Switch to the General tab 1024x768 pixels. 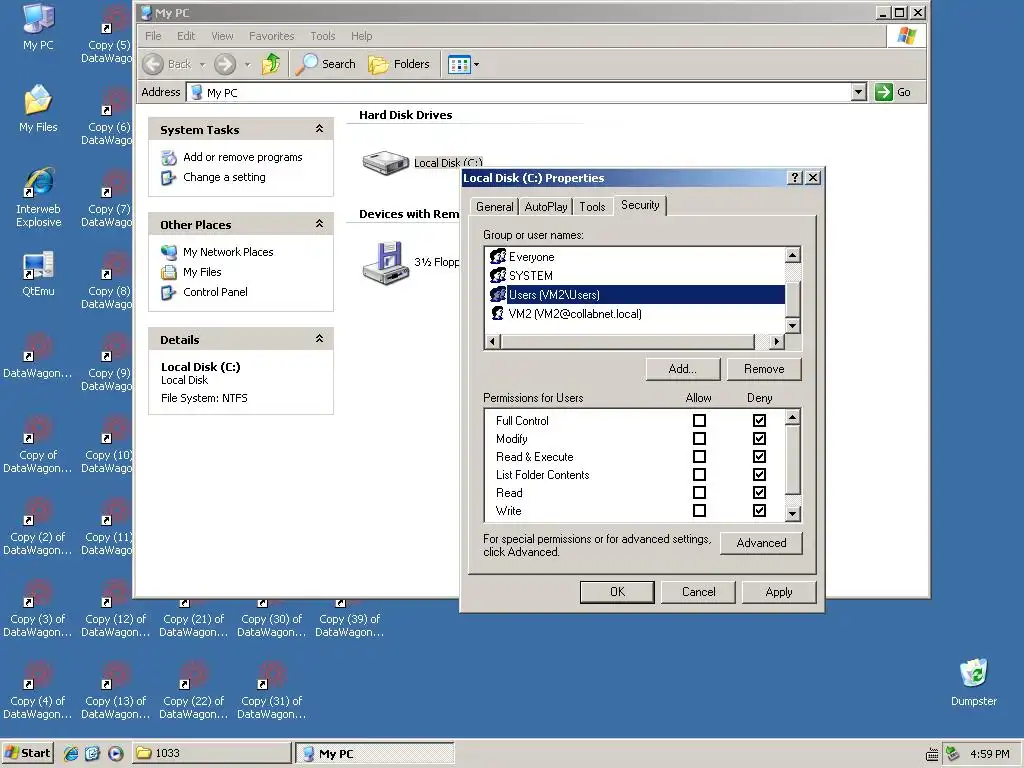pyautogui.click(x=494, y=207)
